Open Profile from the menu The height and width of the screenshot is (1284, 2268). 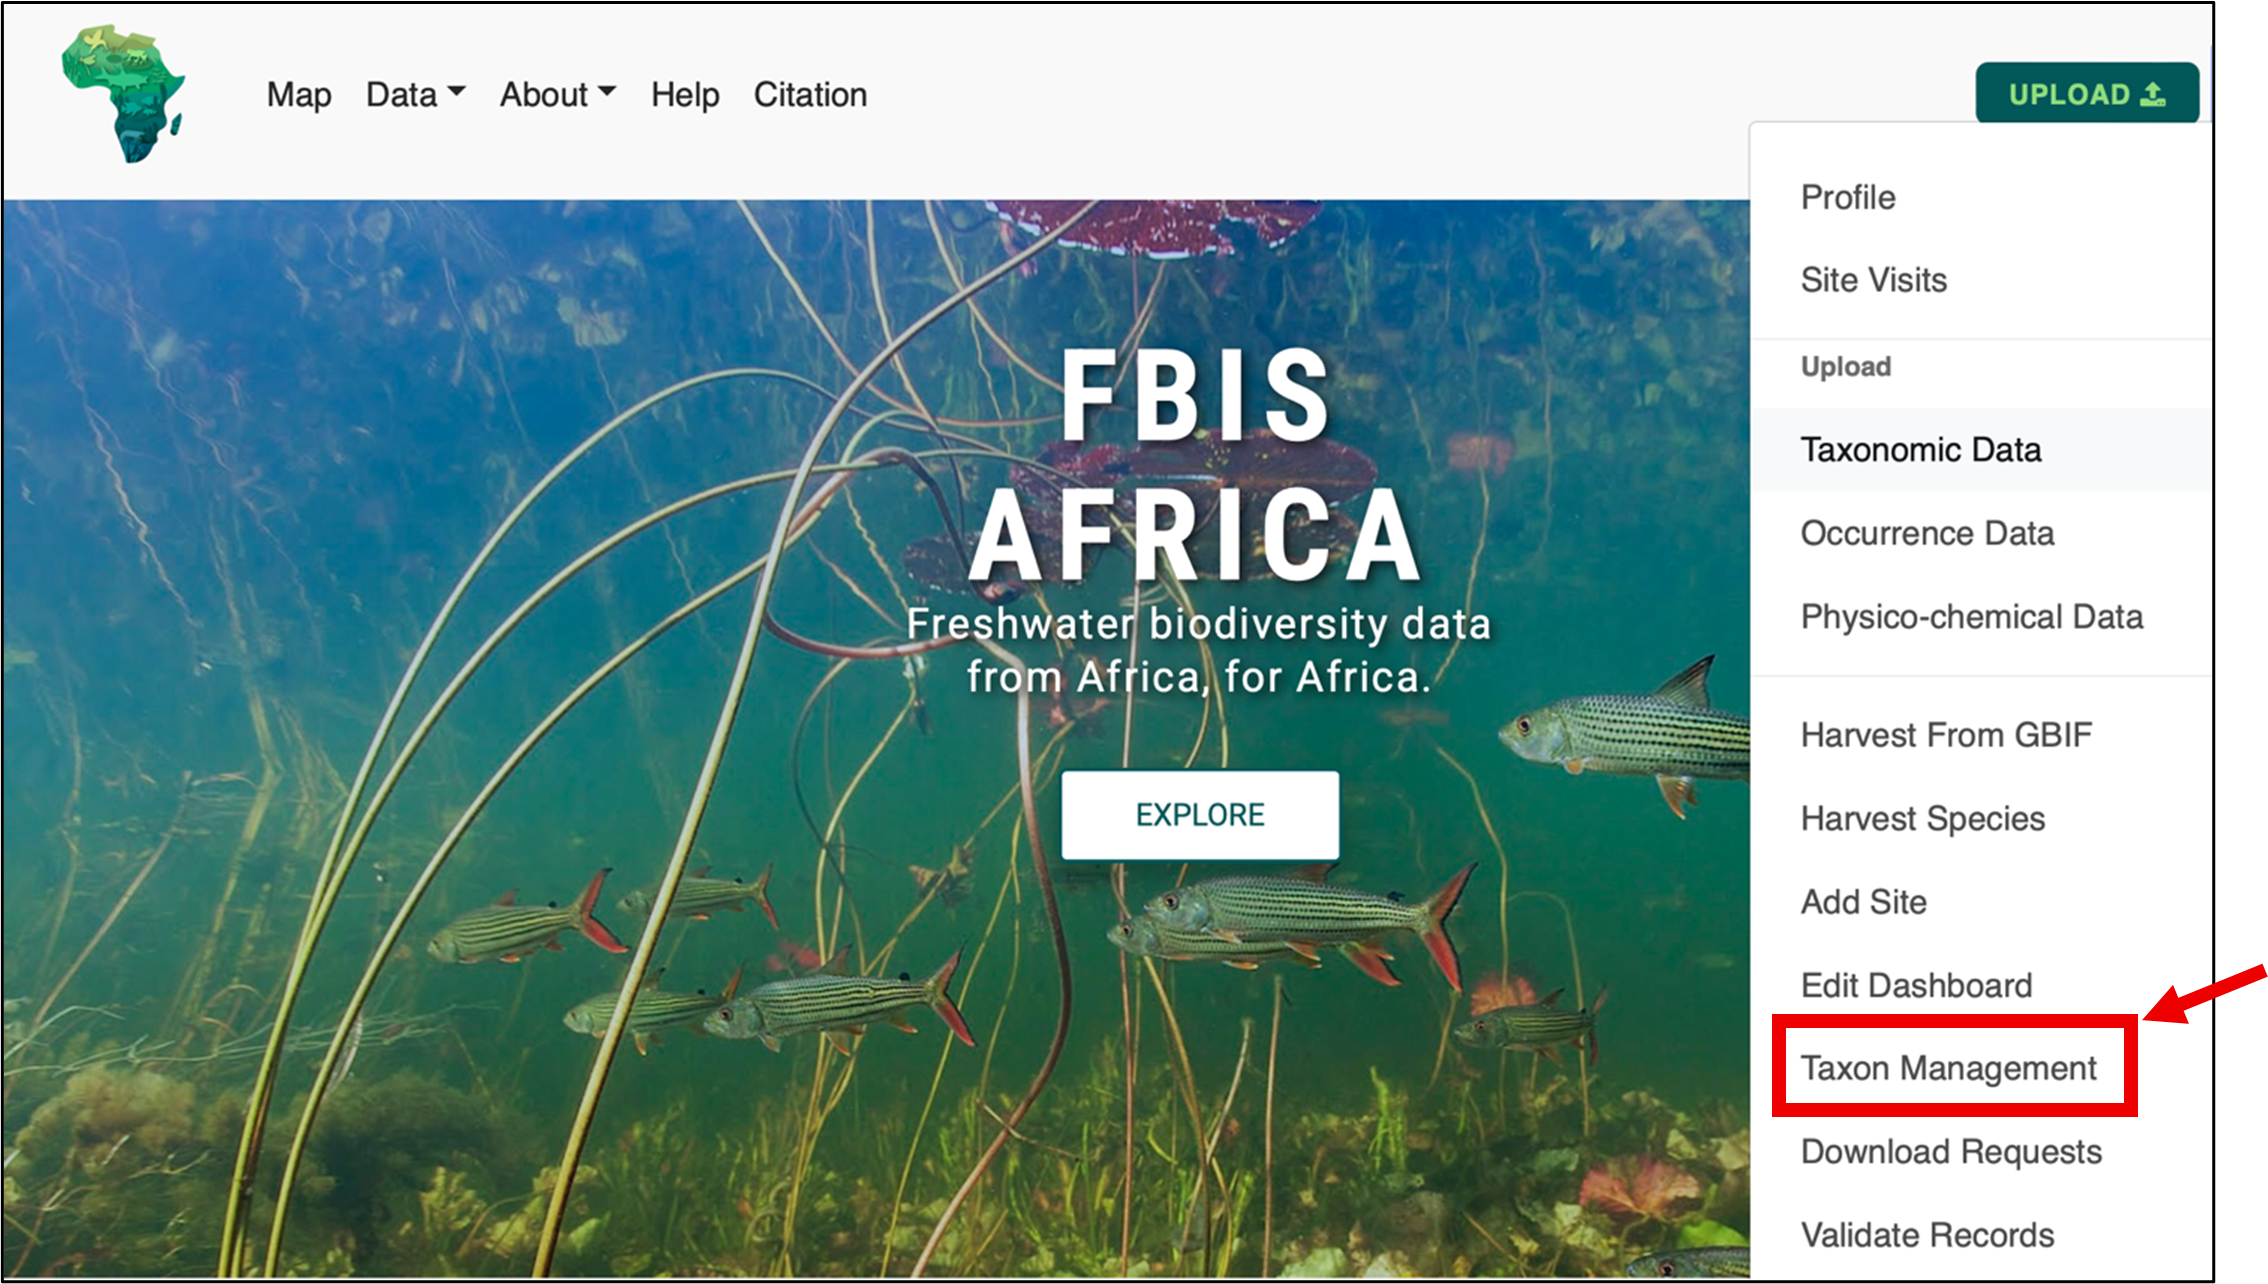tap(1848, 198)
